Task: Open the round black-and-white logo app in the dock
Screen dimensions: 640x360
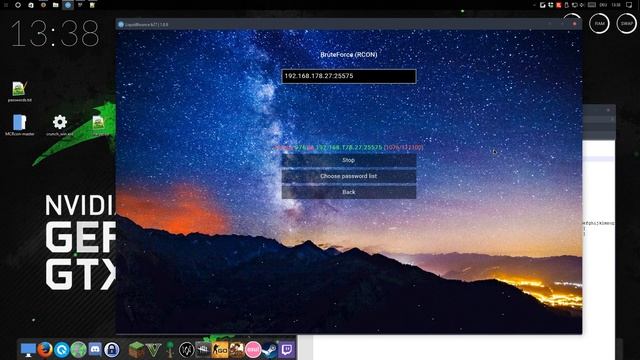Action: tap(187, 350)
